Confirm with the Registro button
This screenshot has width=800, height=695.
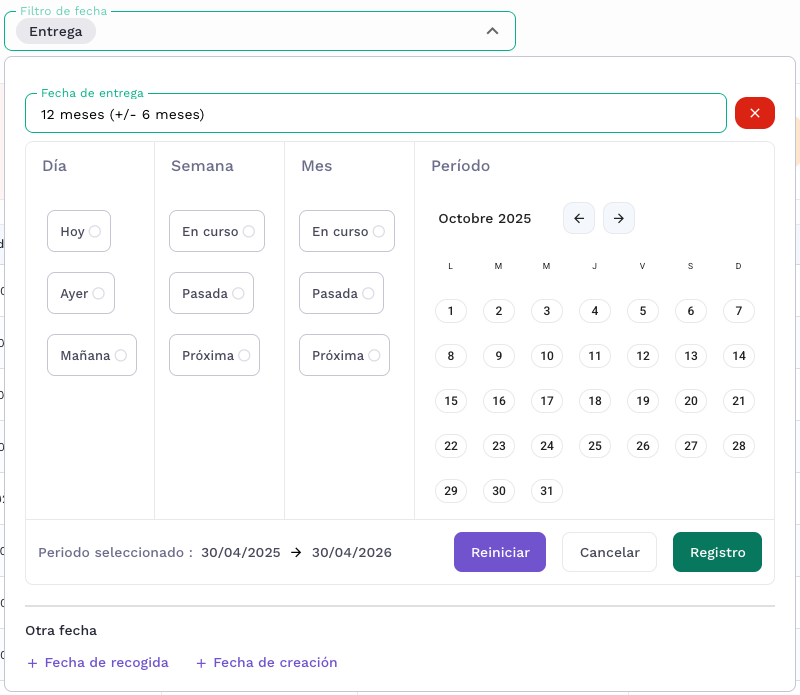point(717,552)
